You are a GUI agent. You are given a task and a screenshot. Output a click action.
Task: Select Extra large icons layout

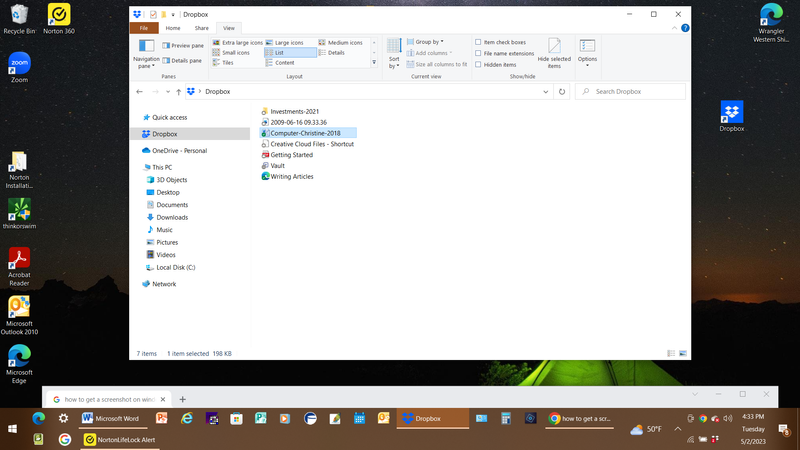[x=238, y=42]
